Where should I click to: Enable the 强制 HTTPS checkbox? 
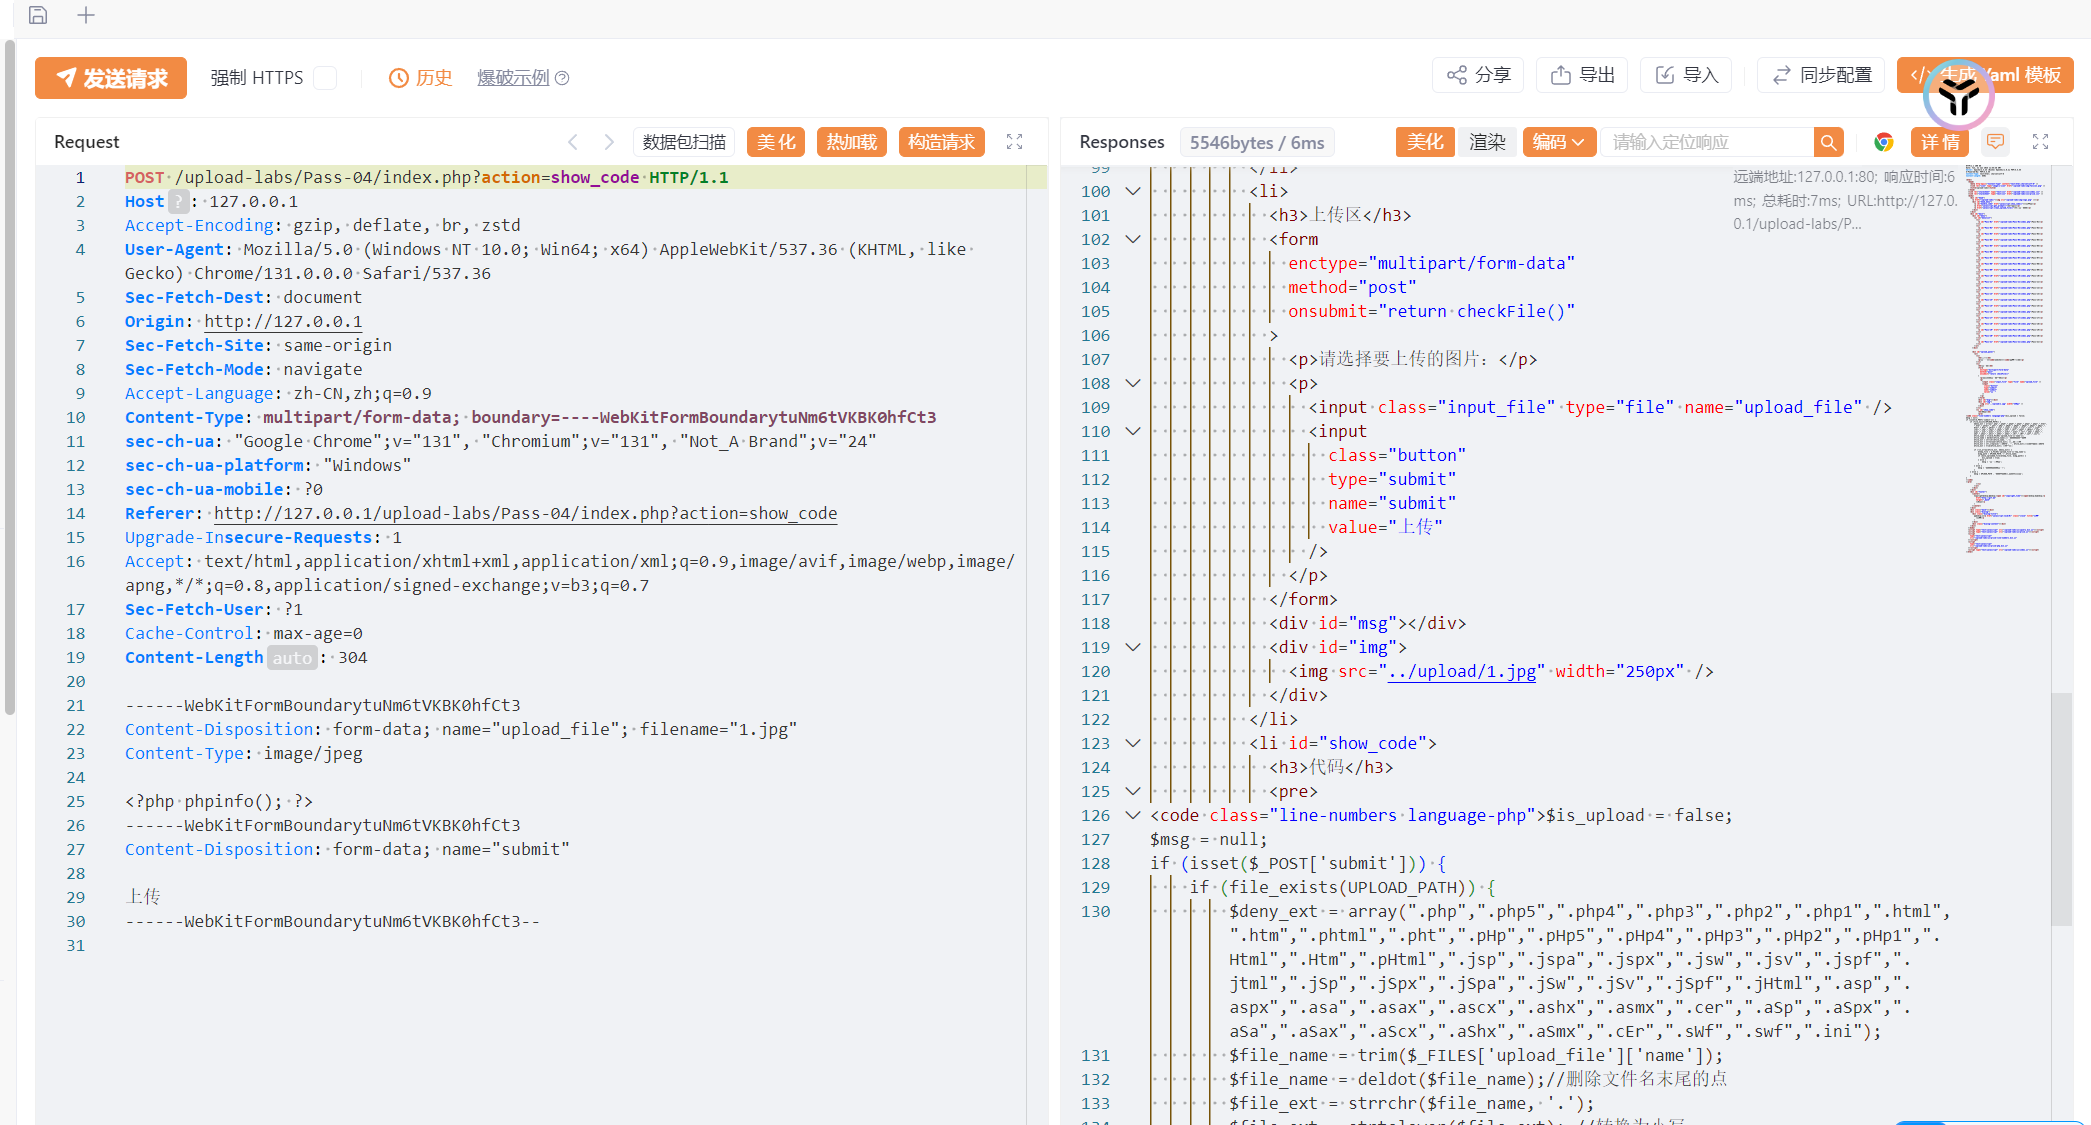click(x=325, y=78)
